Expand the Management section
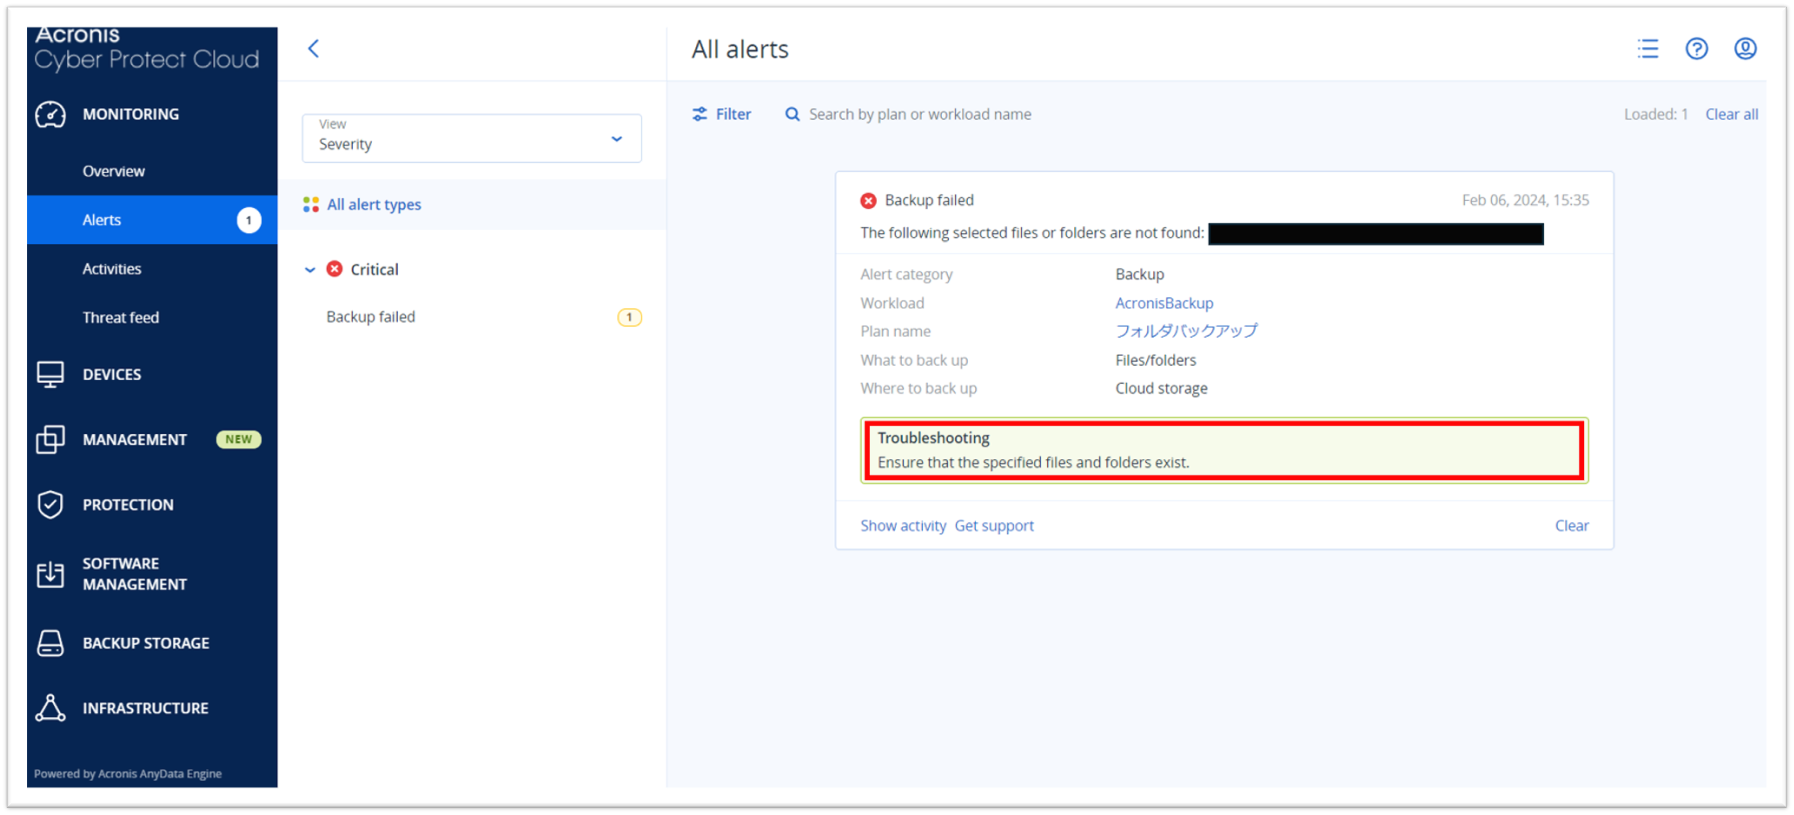The width and height of the screenshot is (1794, 815). point(134,440)
